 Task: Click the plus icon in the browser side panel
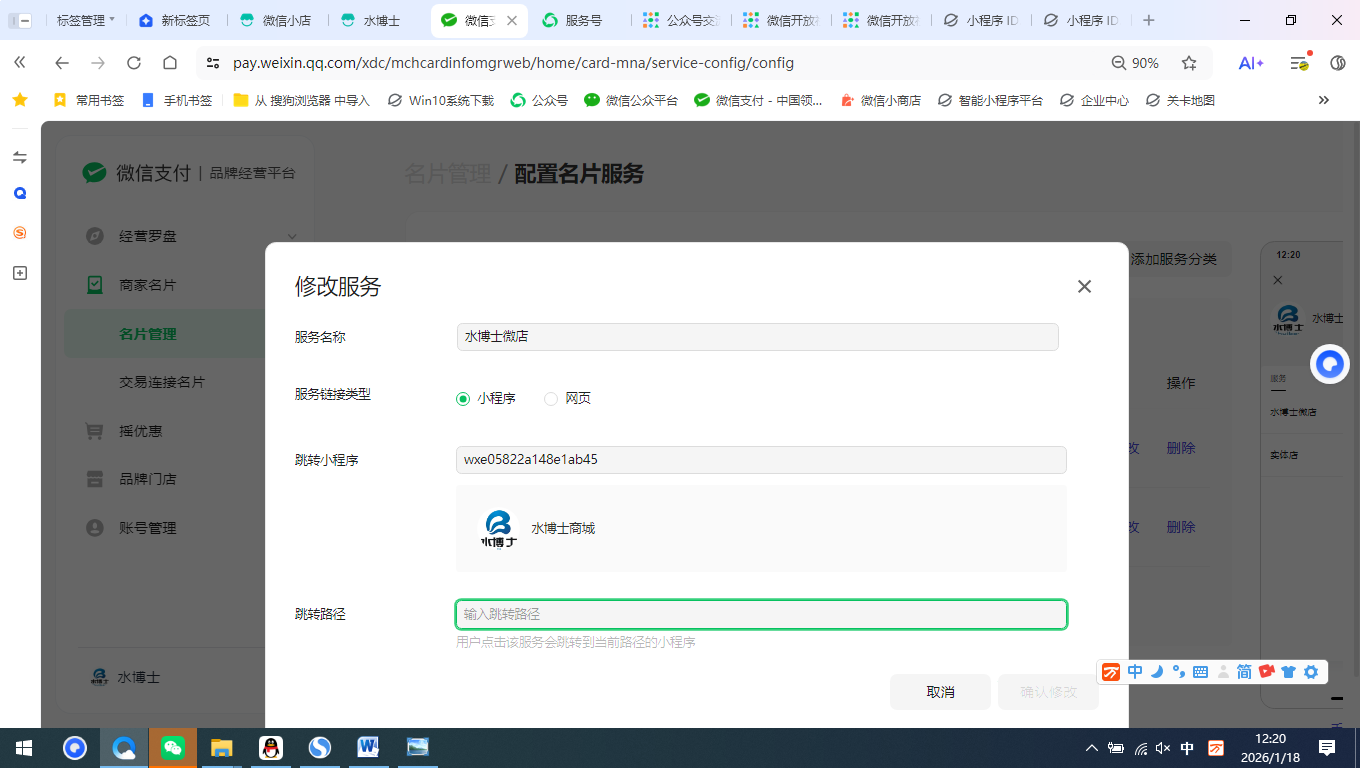coord(20,273)
